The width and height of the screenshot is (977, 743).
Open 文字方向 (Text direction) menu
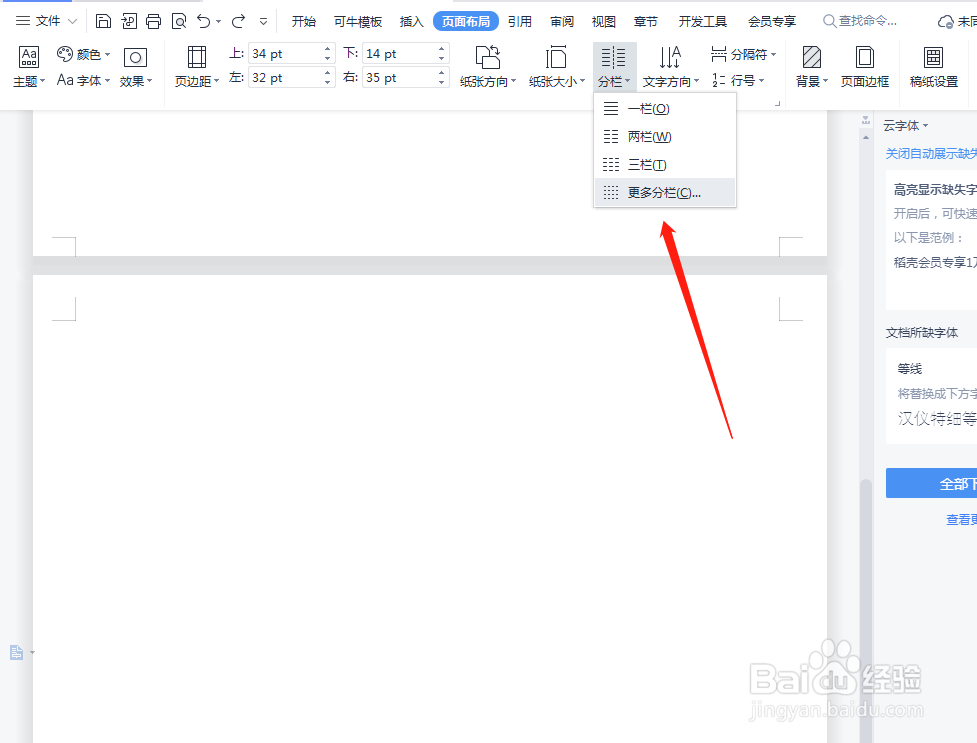pyautogui.click(x=670, y=66)
